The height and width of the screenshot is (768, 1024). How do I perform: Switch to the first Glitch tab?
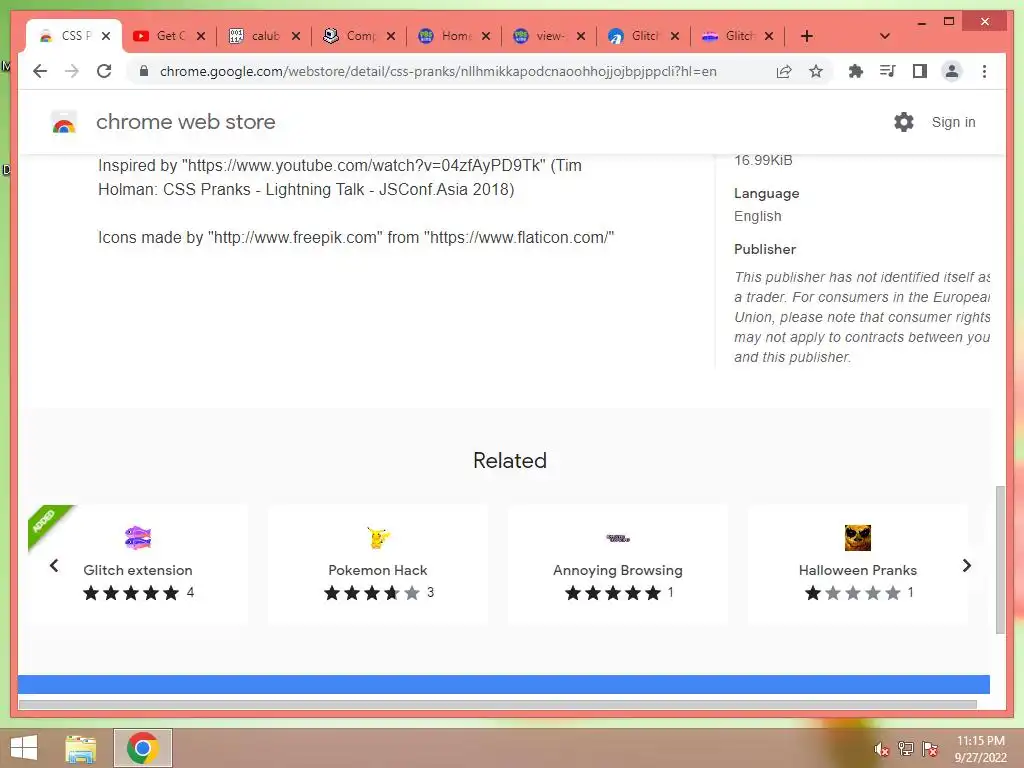point(642,36)
